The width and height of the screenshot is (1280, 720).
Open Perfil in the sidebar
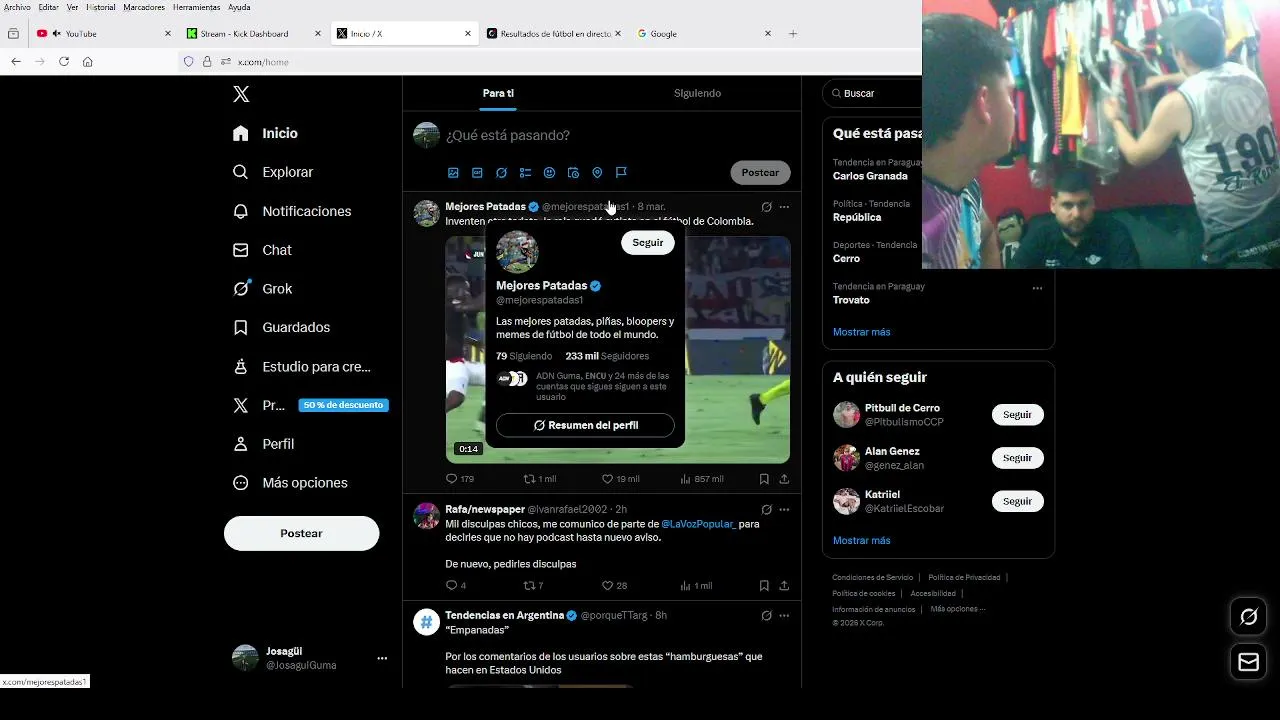[x=264, y=444]
